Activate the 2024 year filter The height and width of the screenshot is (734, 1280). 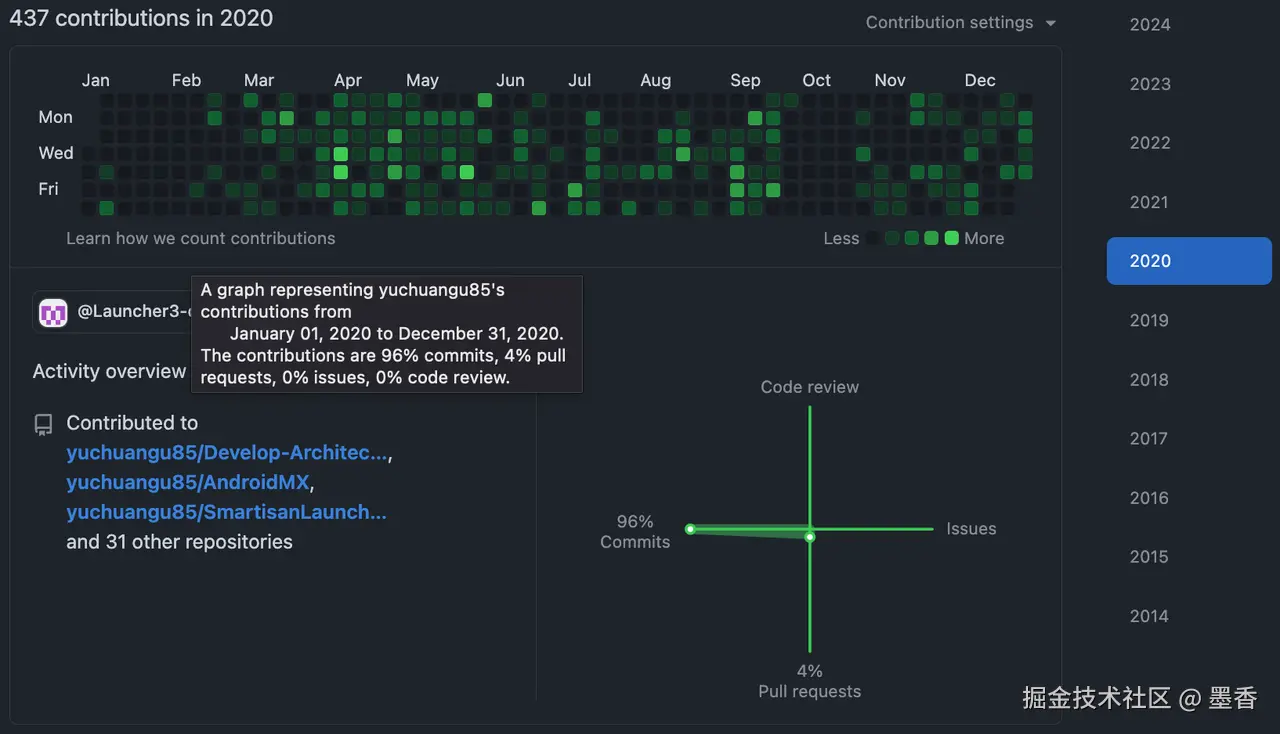click(1148, 24)
